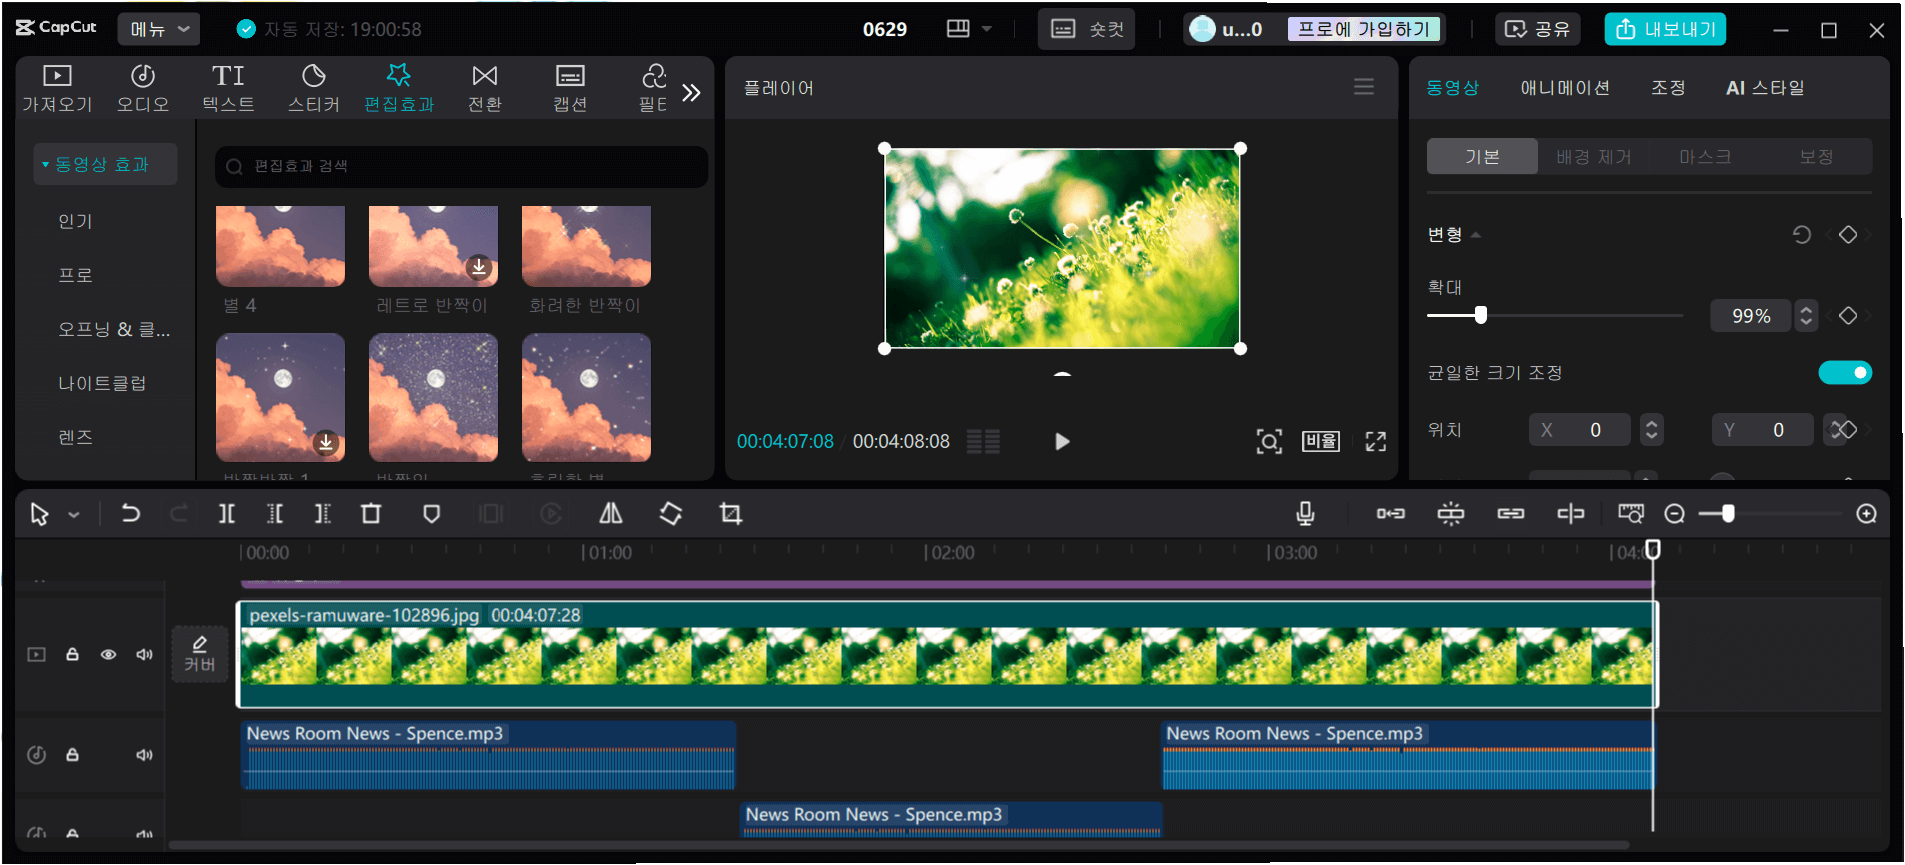This screenshot has height=865, width=1905.
Task: Click the 편집효과 검색 search field
Action: pos(461,166)
